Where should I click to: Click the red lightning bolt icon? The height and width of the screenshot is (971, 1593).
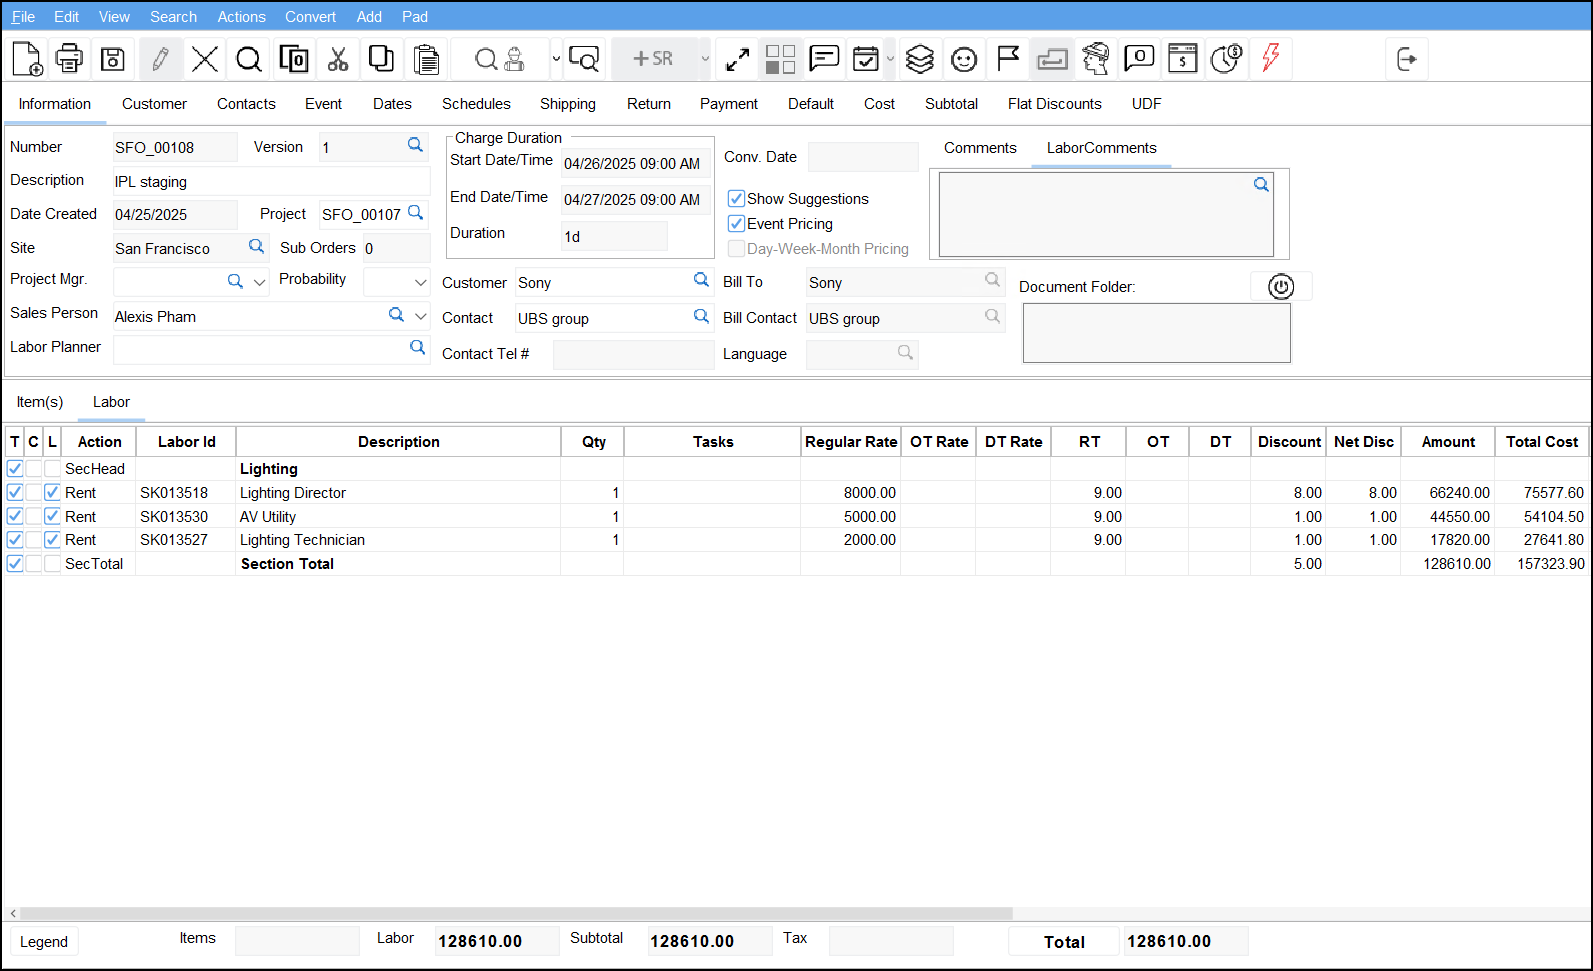click(x=1270, y=59)
